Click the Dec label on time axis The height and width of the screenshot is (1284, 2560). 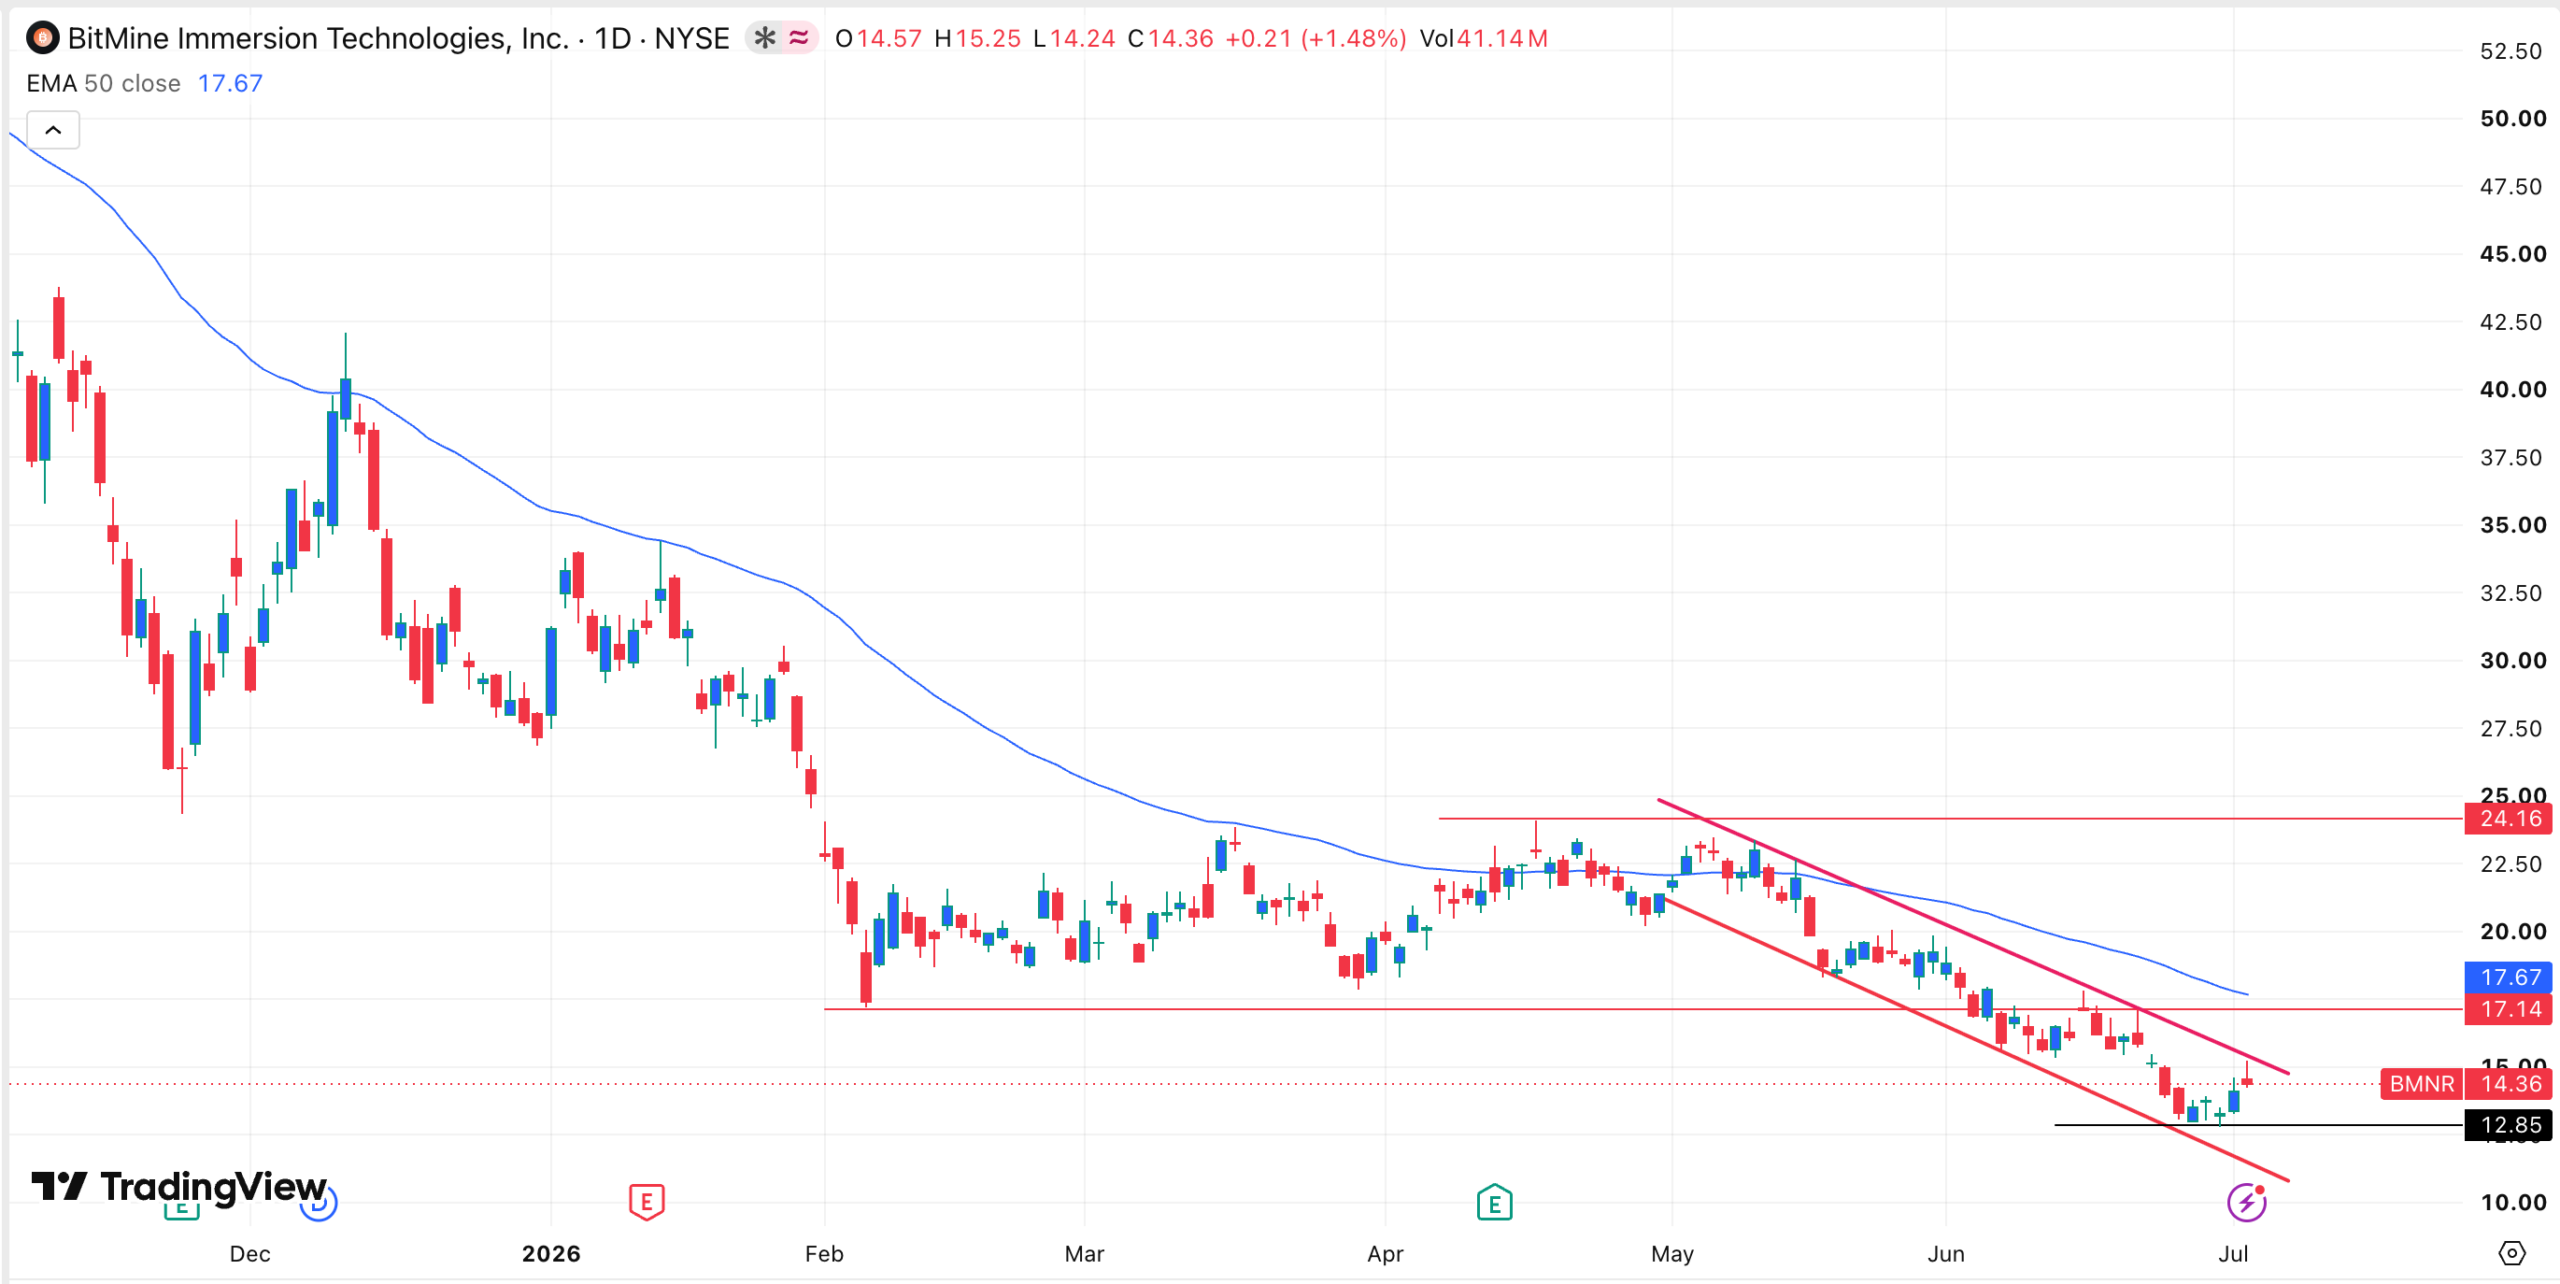[x=250, y=1253]
